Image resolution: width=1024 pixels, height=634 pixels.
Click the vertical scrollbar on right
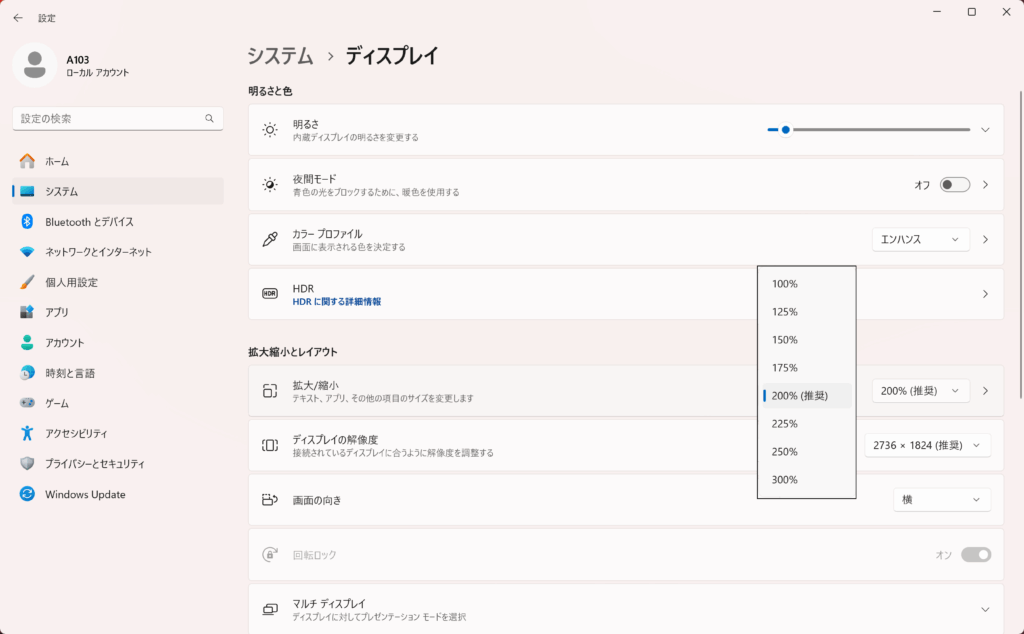[1021, 245]
